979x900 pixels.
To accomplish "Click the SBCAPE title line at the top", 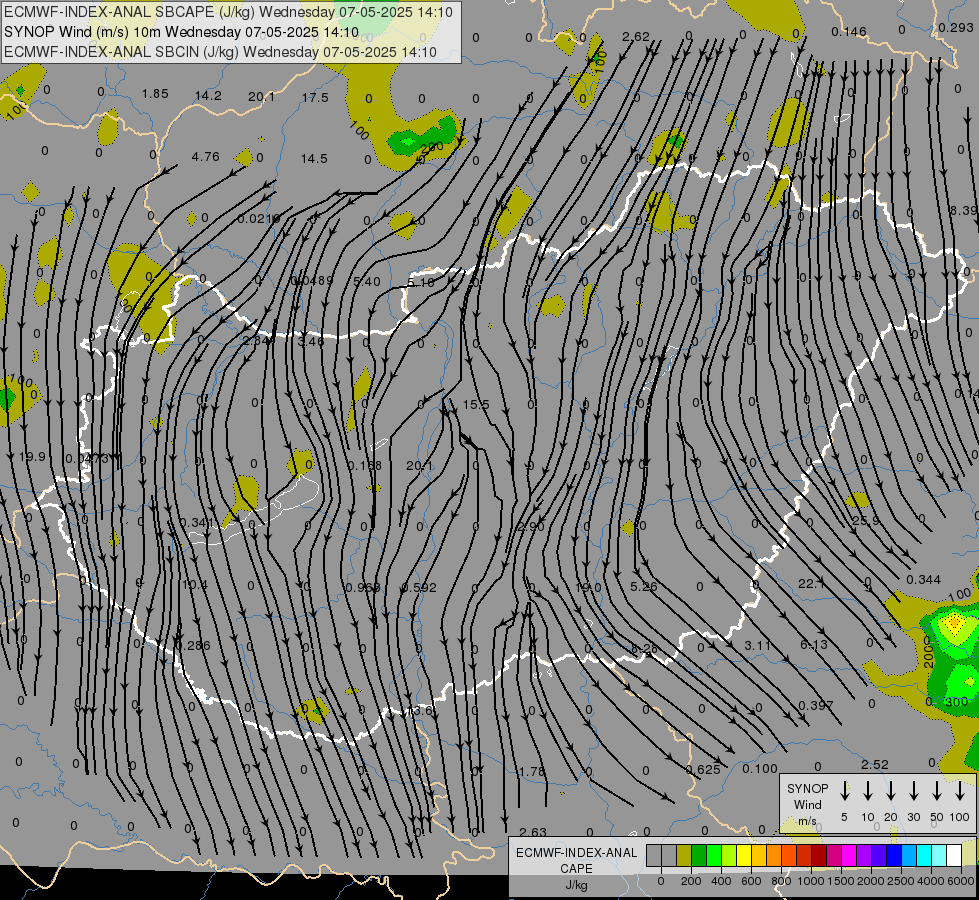I will (229, 12).
